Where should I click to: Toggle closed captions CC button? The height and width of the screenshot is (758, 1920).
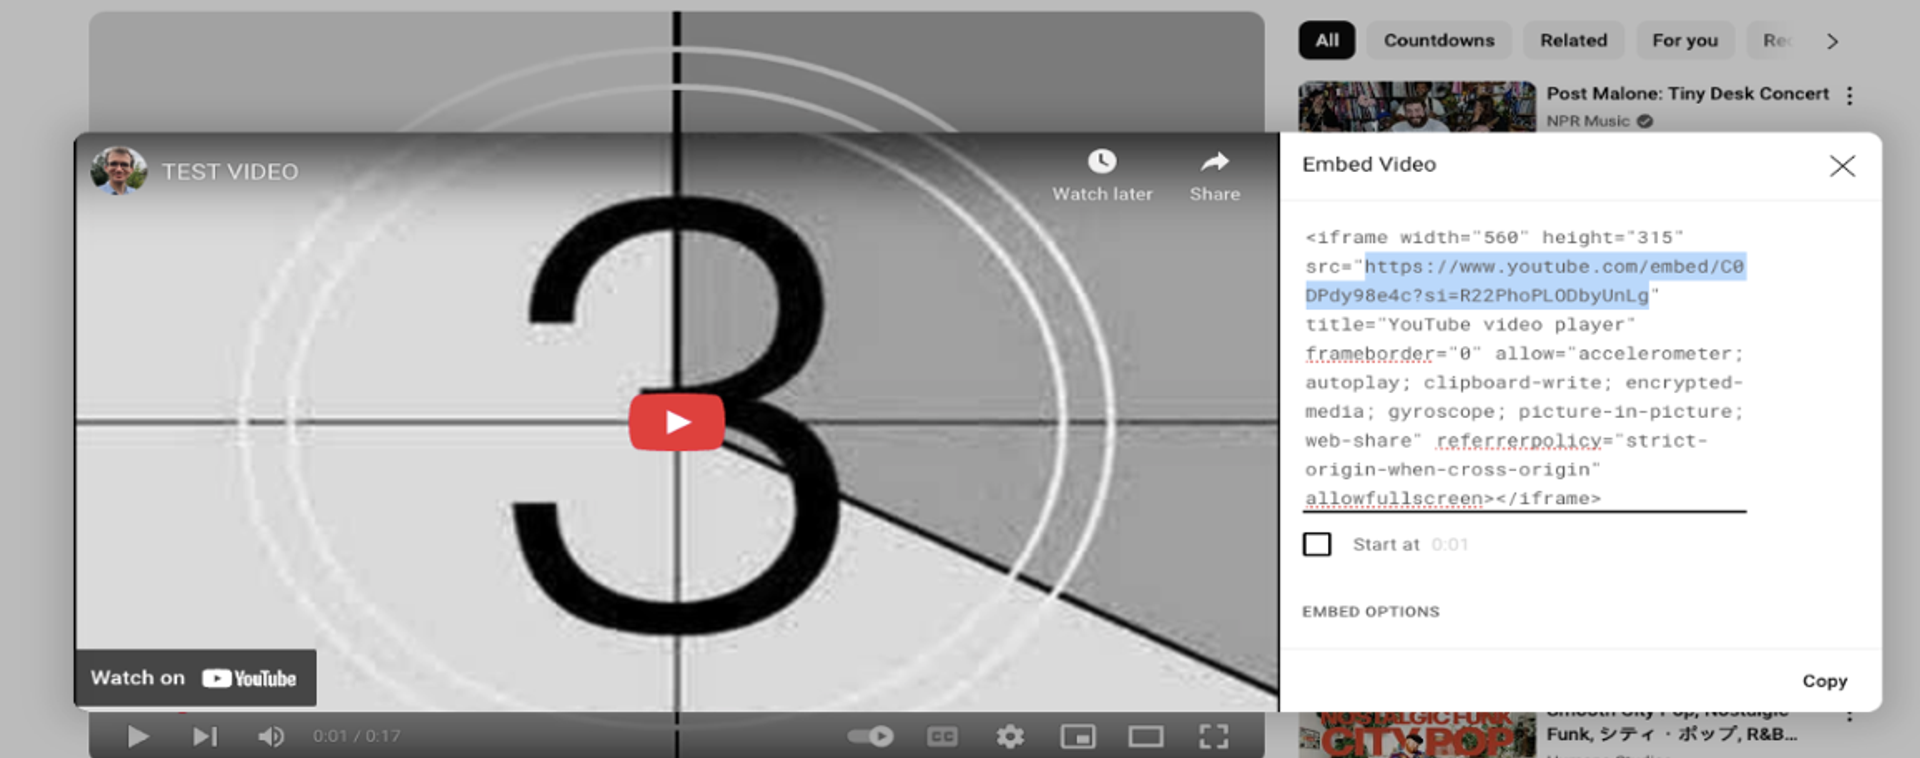(x=942, y=737)
